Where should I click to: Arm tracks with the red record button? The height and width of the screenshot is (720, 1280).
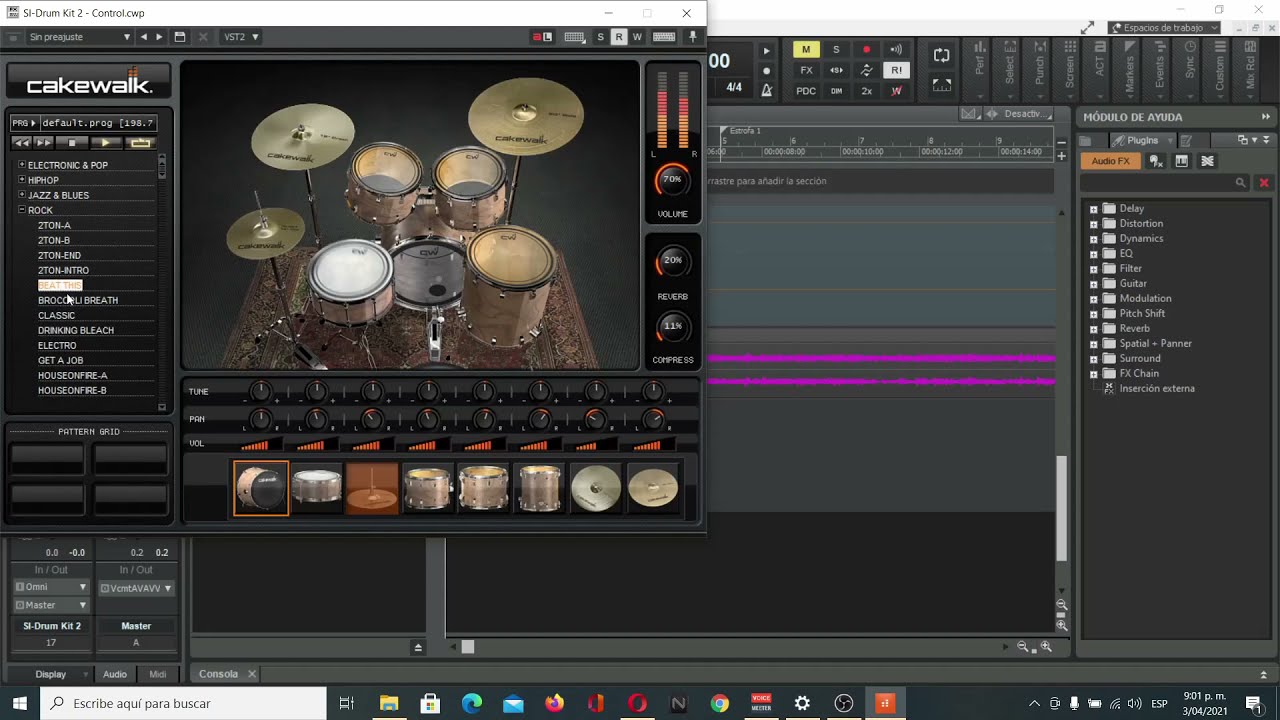(x=866, y=50)
